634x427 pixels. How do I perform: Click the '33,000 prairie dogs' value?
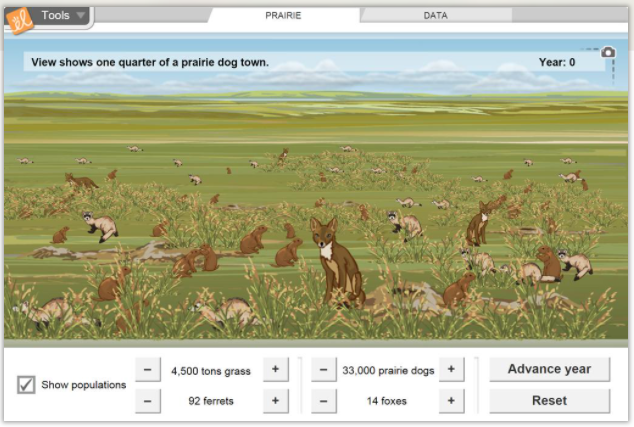point(388,371)
